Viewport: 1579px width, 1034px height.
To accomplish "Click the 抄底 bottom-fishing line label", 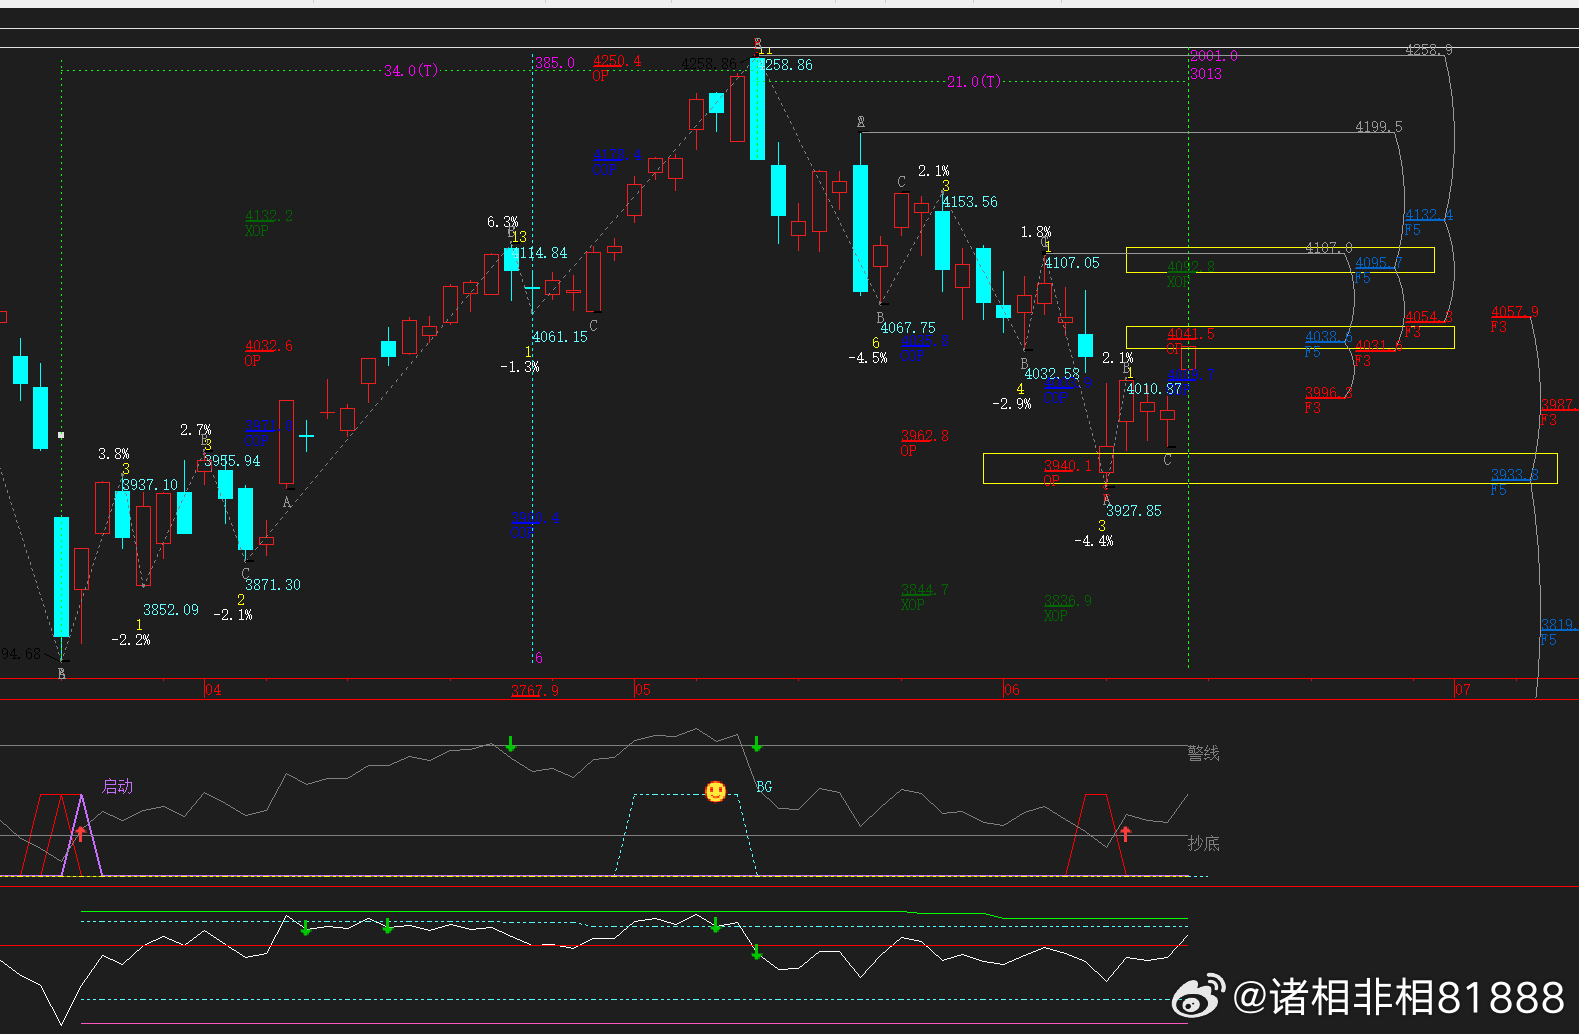I will pyautogui.click(x=1204, y=843).
